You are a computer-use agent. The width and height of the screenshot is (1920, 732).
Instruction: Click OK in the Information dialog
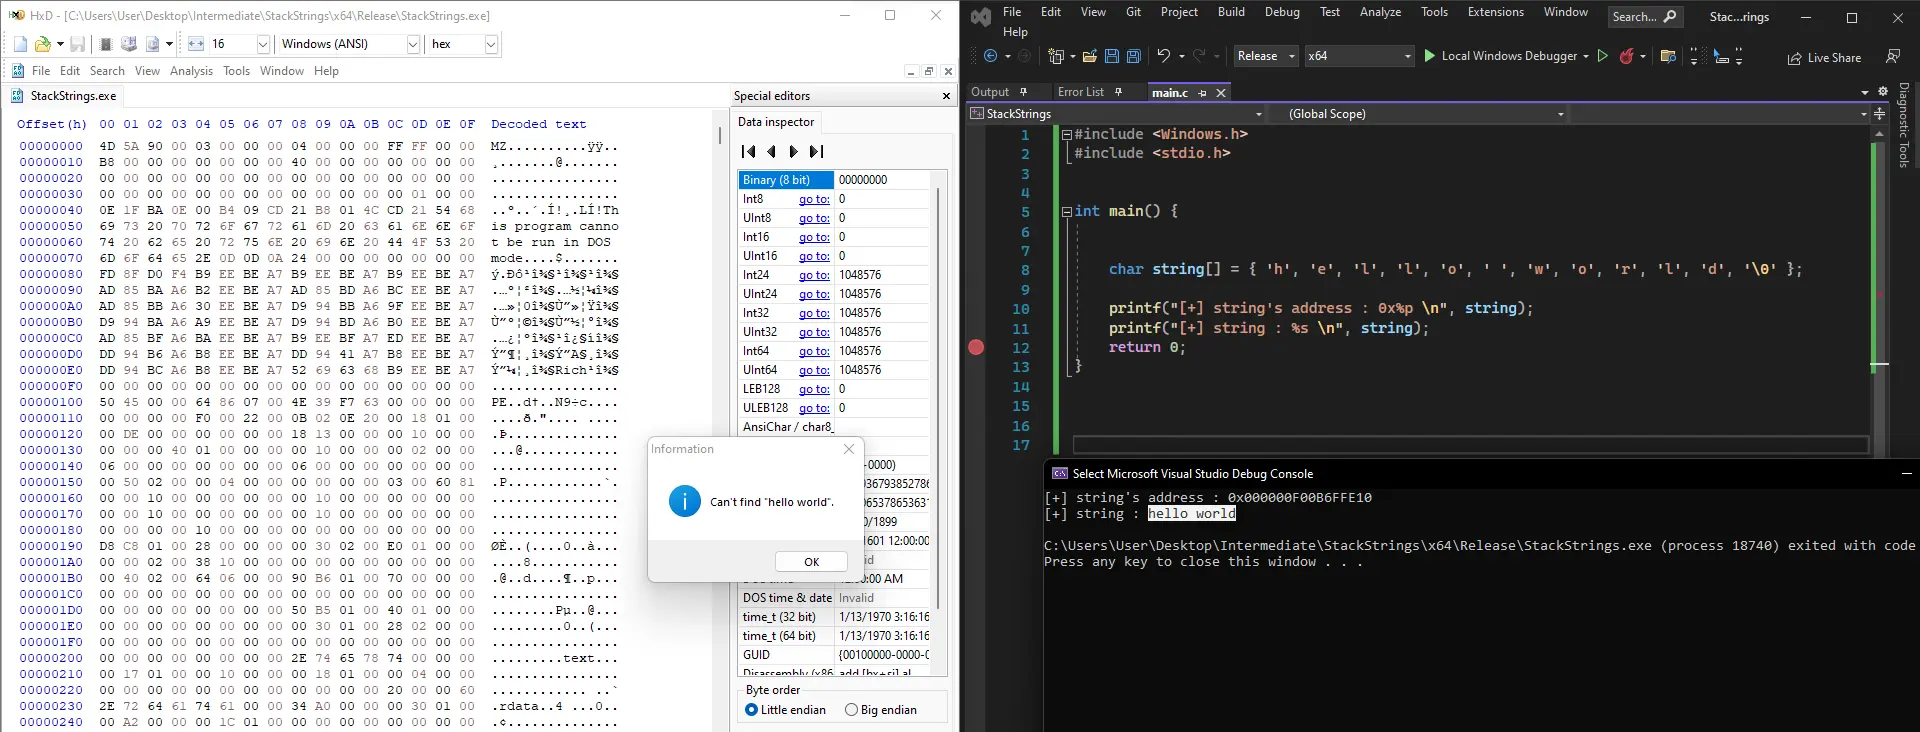pyautogui.click(x=811, y=562)
